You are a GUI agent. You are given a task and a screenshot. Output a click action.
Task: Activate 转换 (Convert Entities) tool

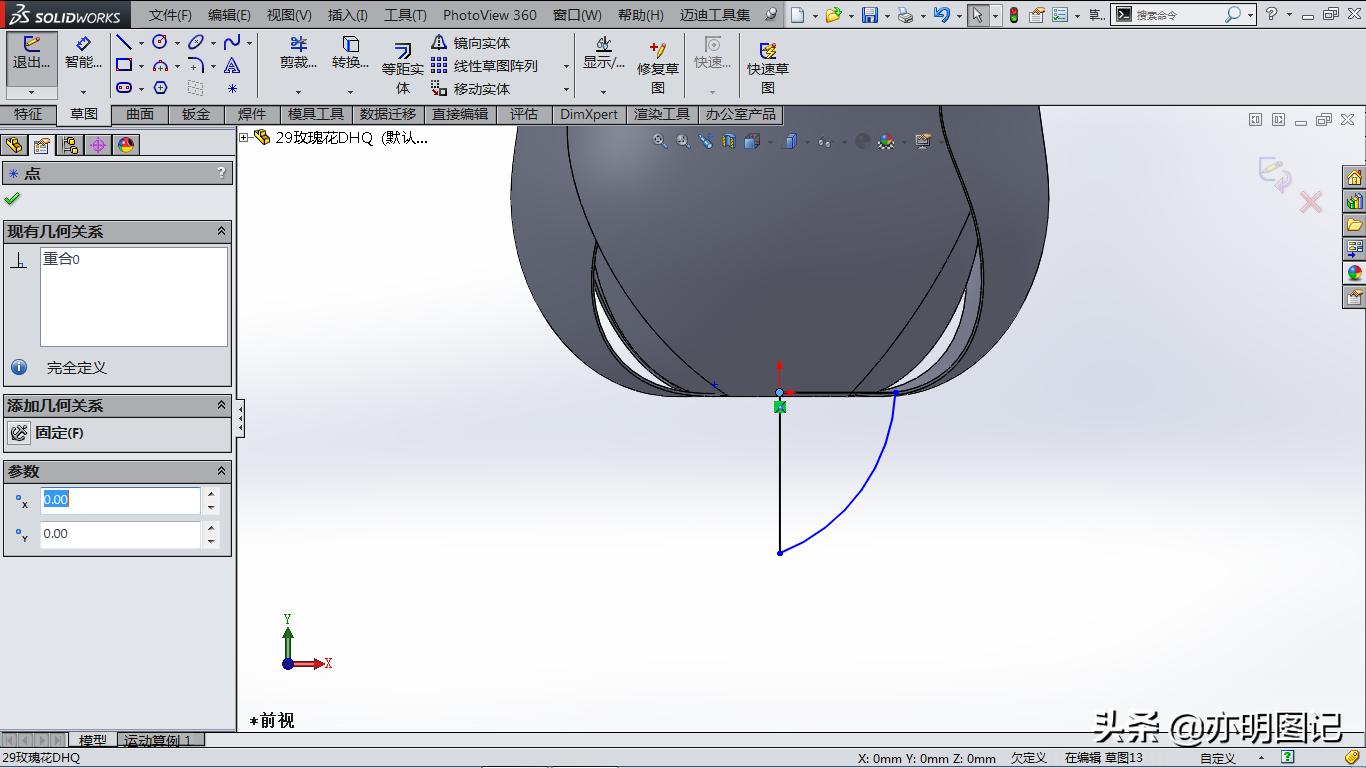[349, 57]
